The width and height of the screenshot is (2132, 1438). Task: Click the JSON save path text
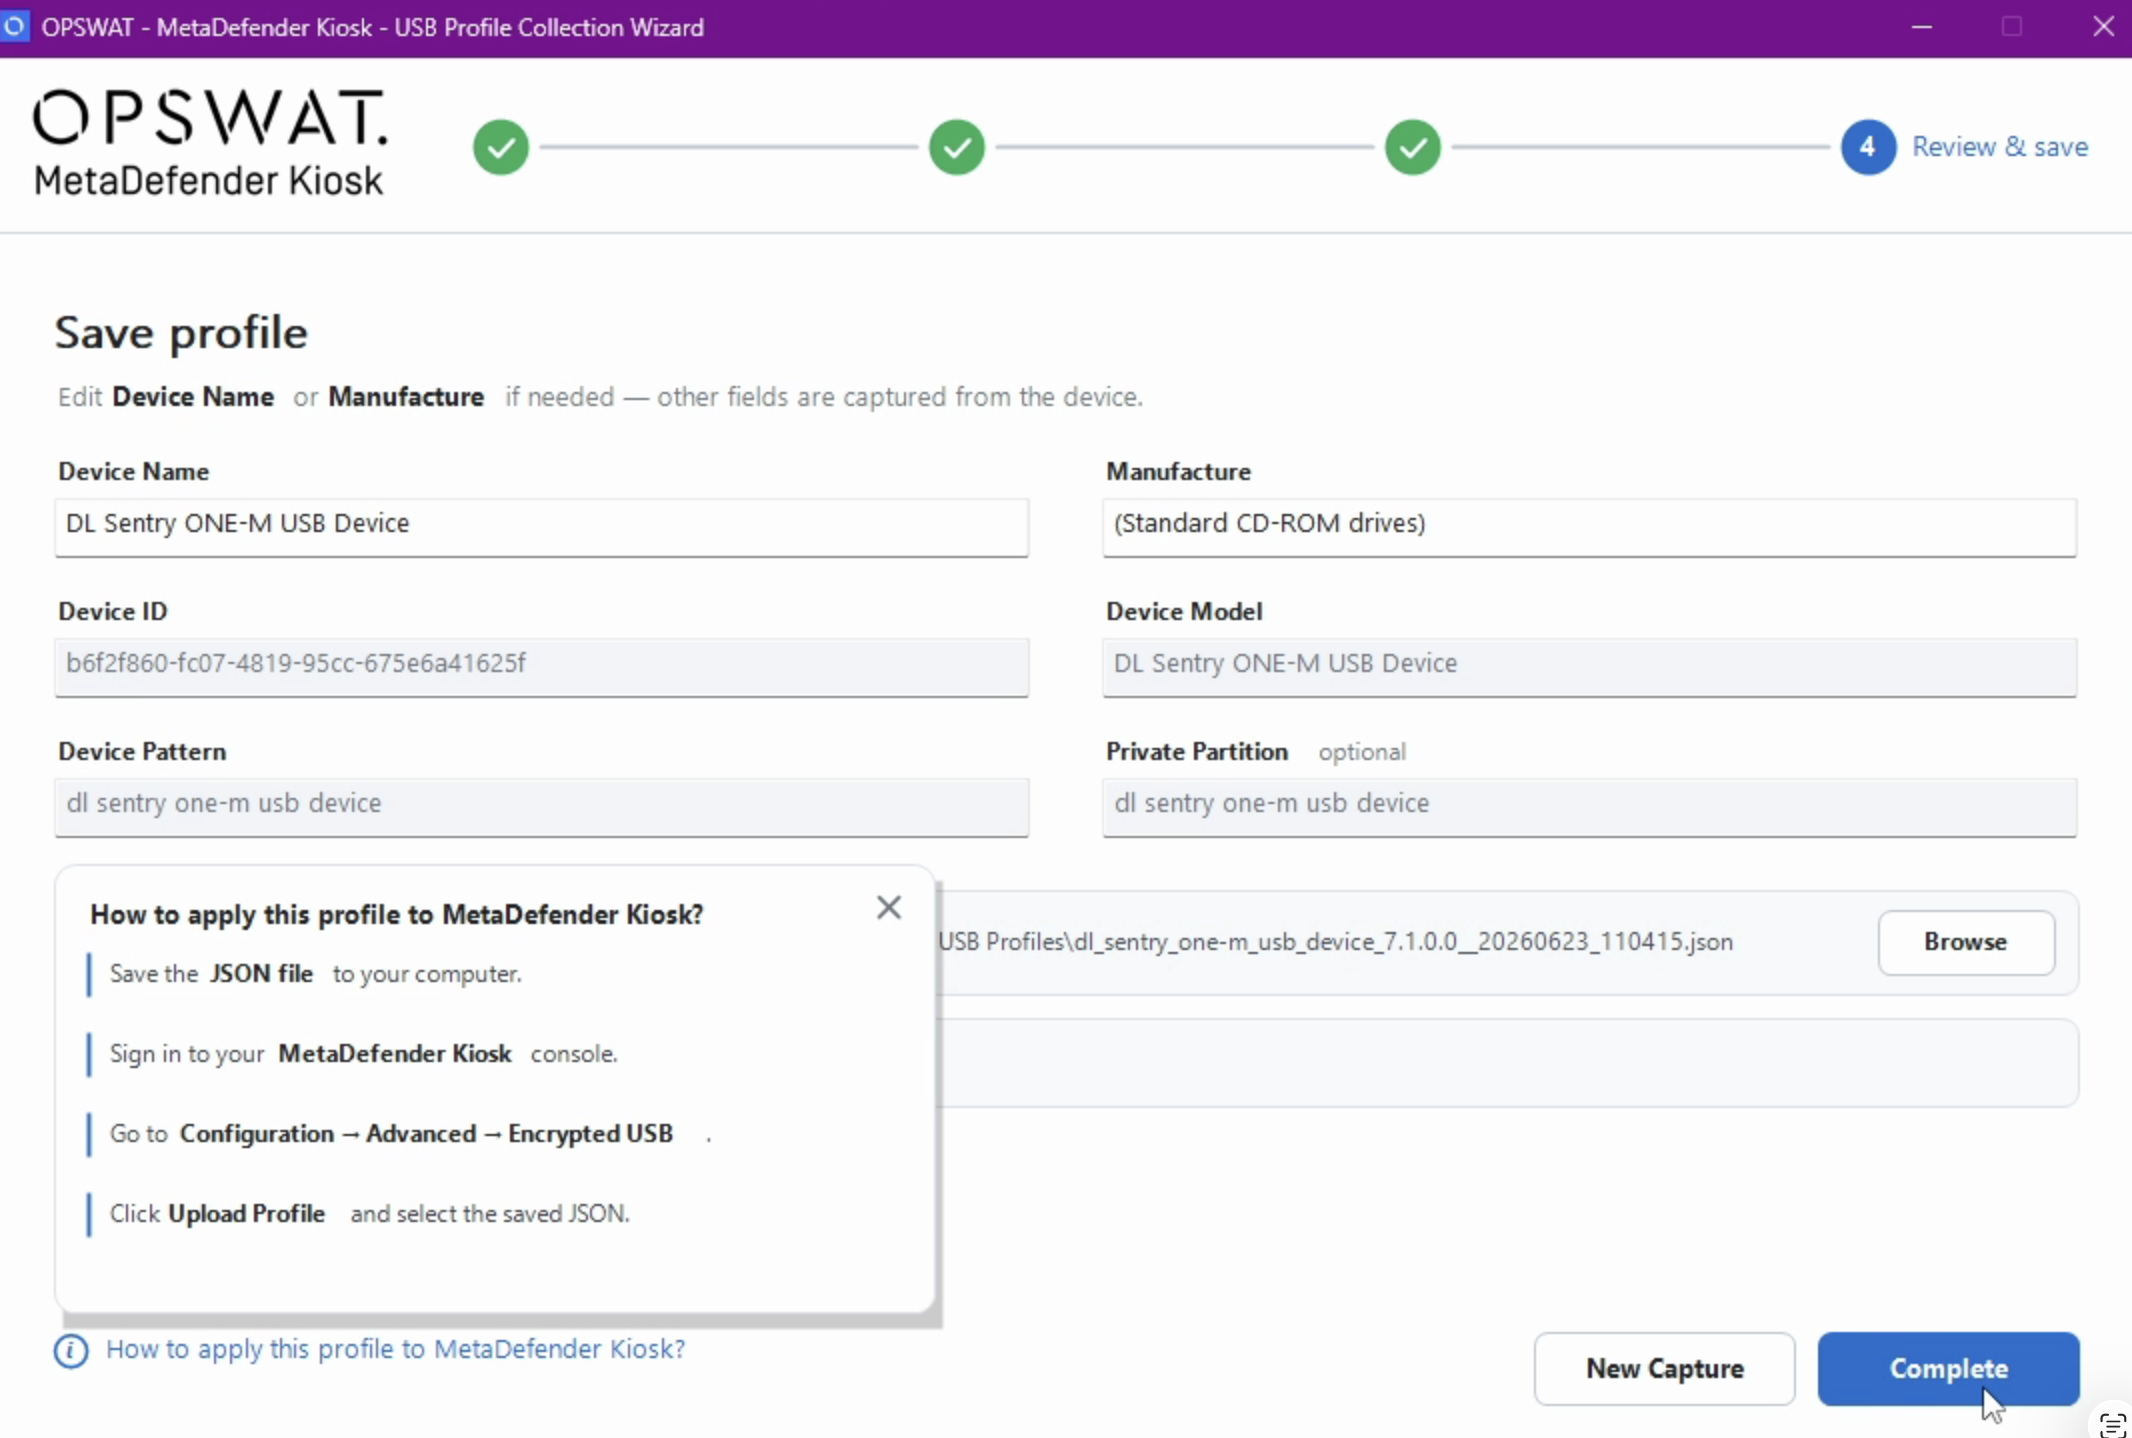pyautogui.click(x=1336, y=942)
